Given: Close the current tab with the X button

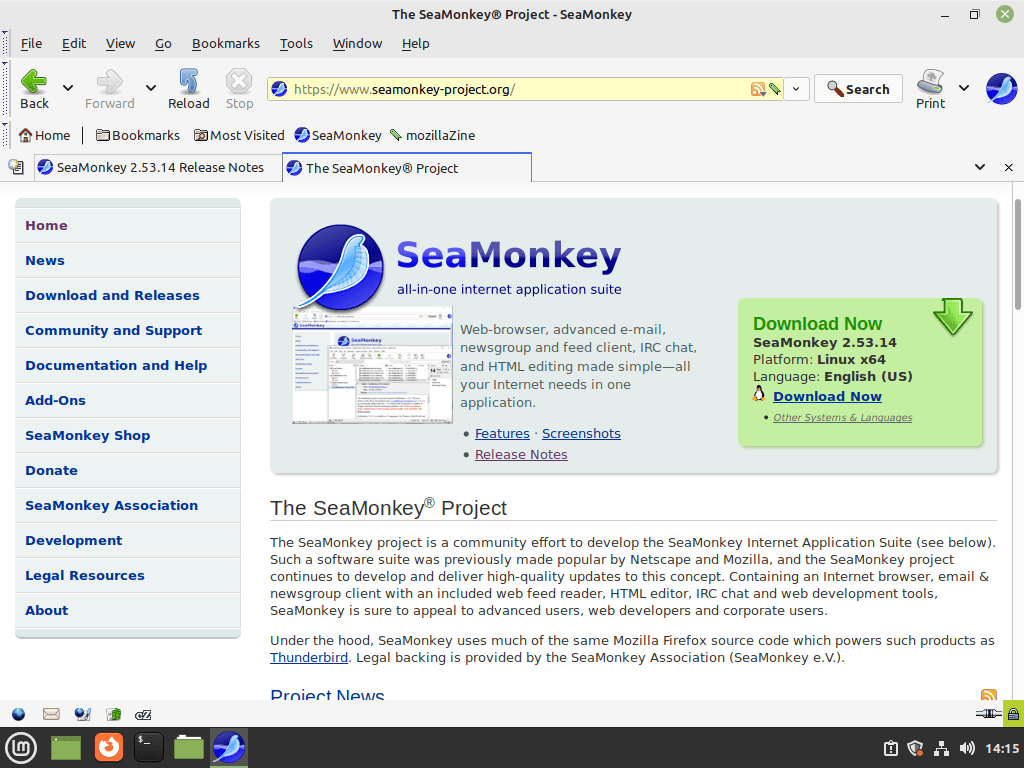Looking at the screenshot, I should [1008, 167].
